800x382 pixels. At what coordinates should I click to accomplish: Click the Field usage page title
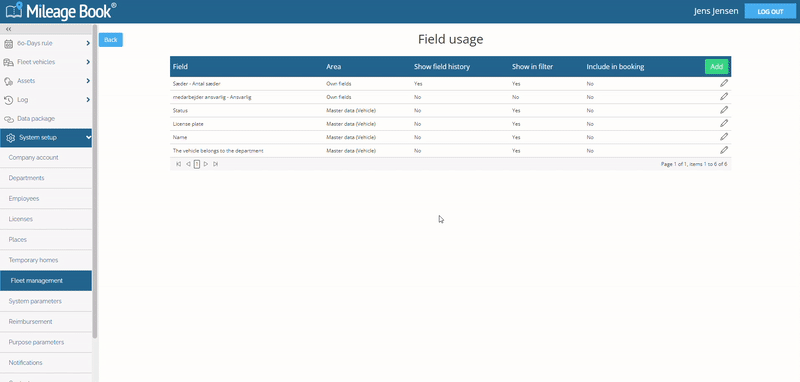click(x=451, y=39)
